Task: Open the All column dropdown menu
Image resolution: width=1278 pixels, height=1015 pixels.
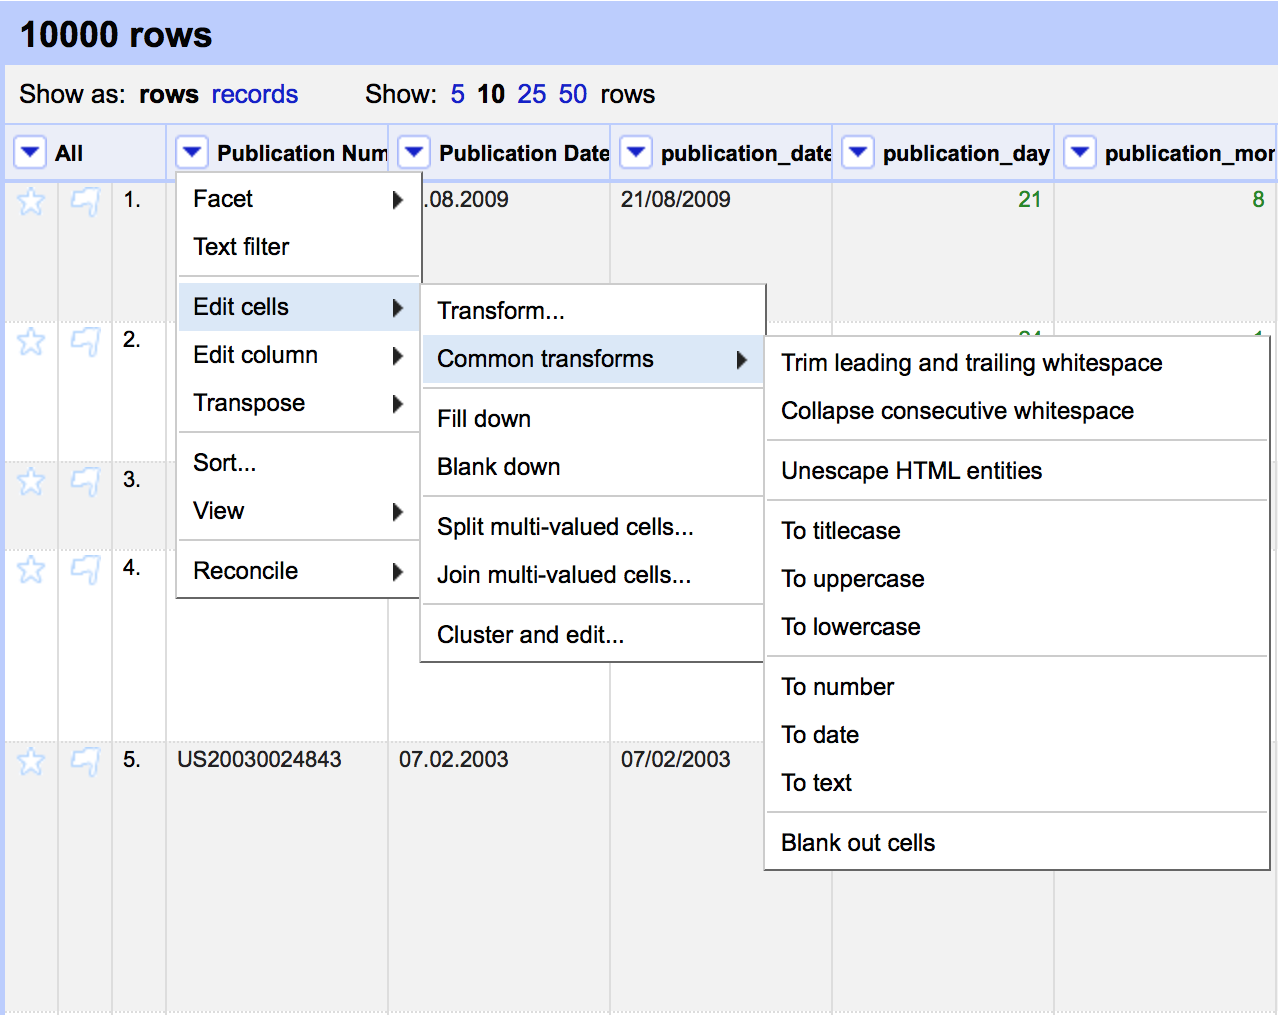Action: [x=30, y=153]
